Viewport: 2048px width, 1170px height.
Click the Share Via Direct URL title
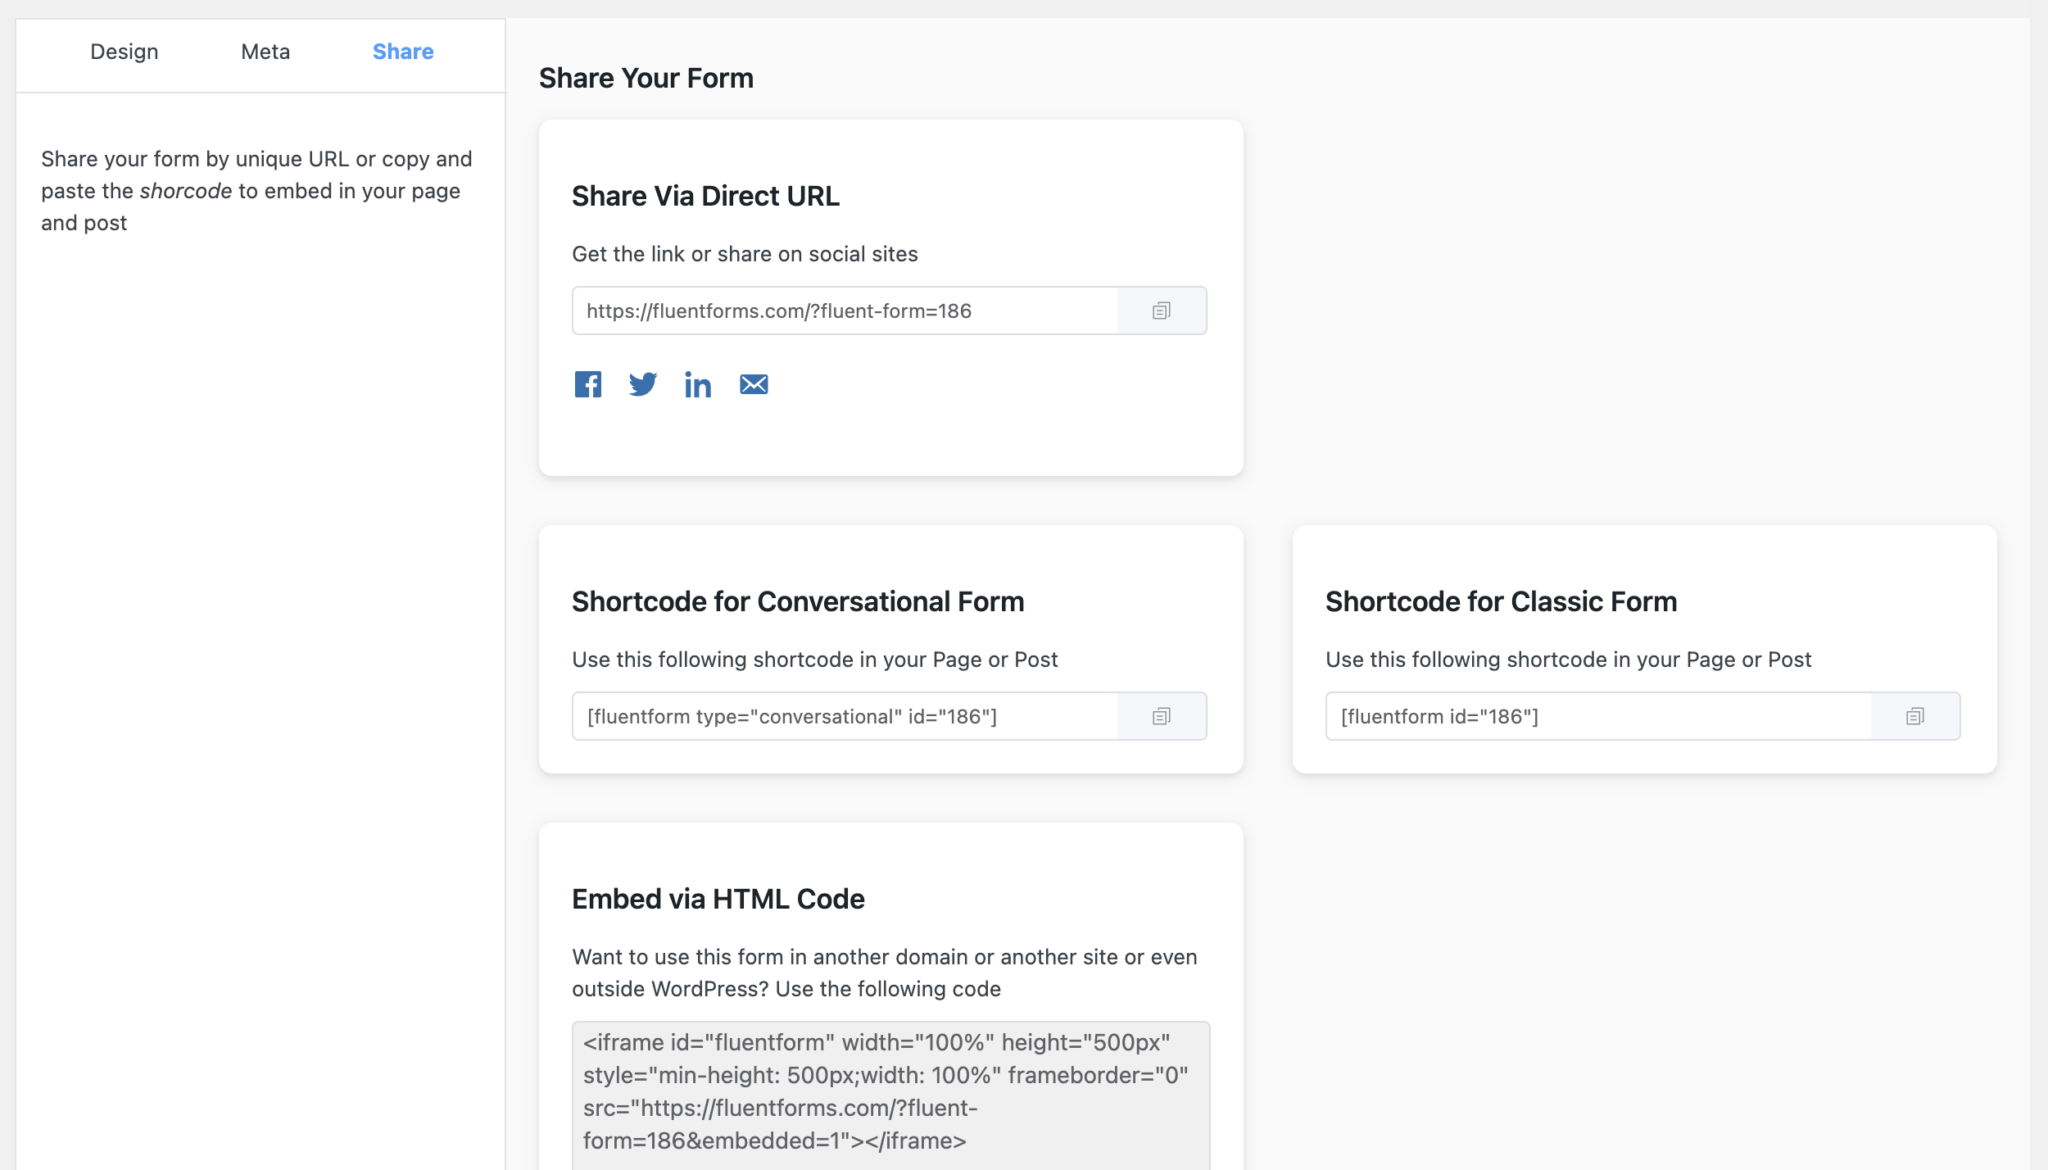click(705, 195)
